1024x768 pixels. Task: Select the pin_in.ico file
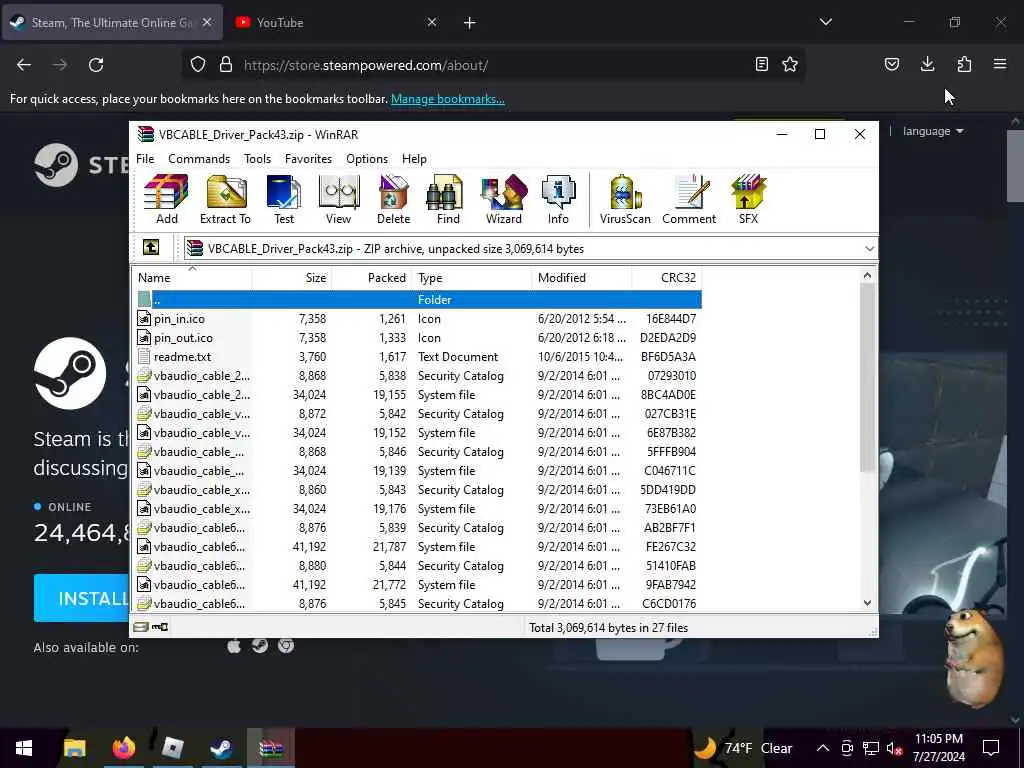point(418,319)
